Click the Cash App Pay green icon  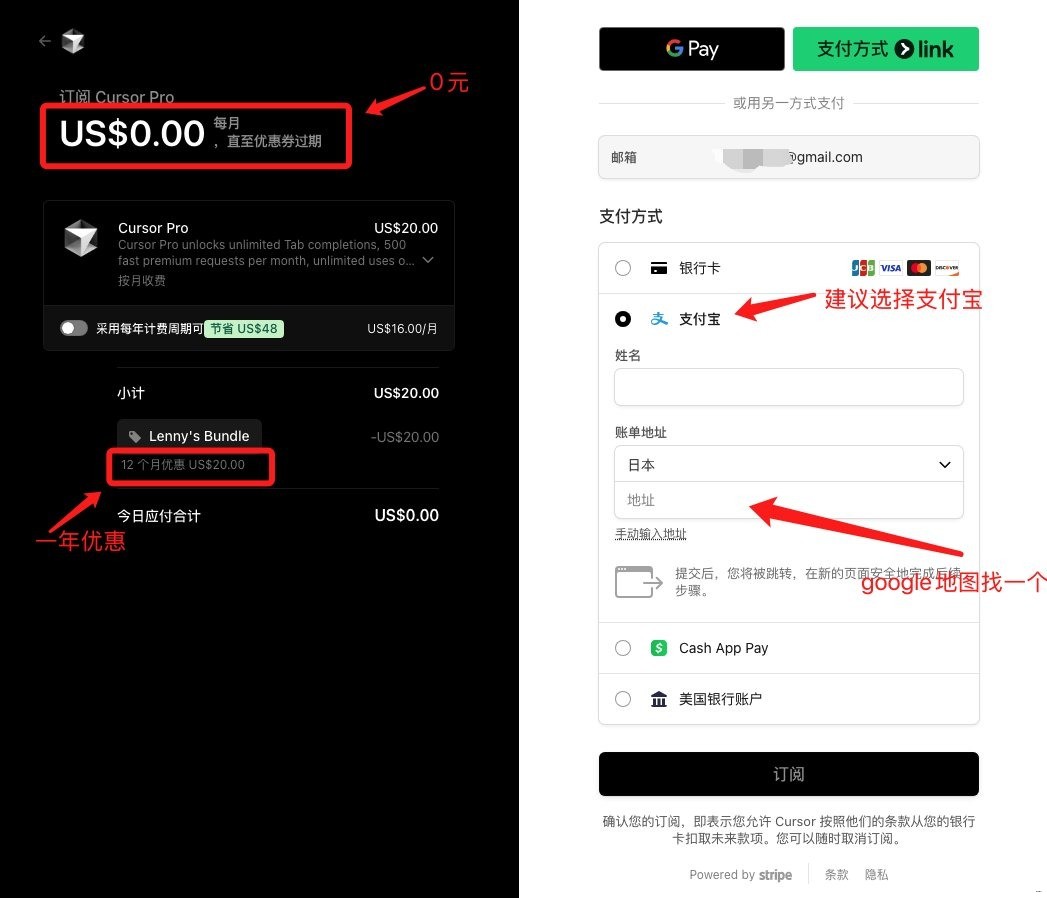click(x=659, y=648)
